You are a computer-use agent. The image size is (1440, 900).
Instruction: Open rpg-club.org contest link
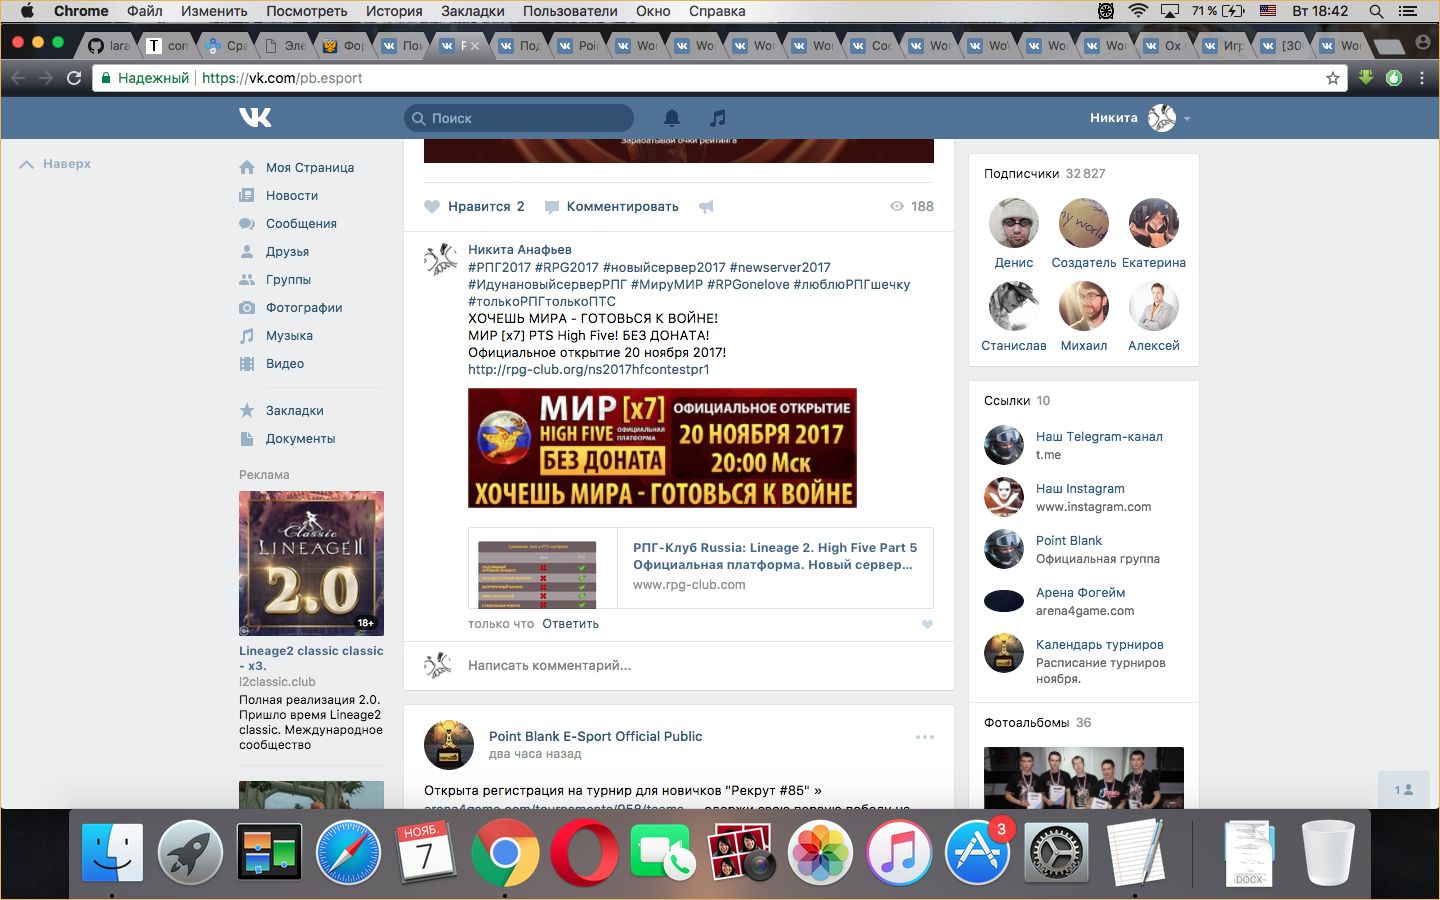pyautogui.click(x=589, y=370)
